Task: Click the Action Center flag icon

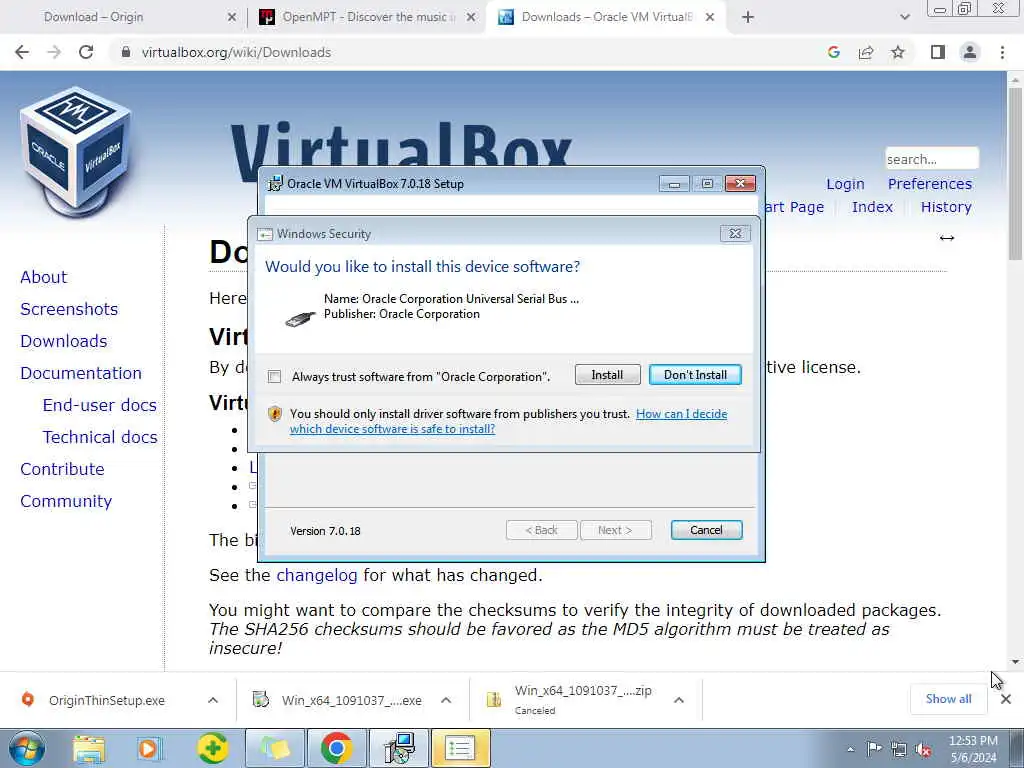Action: (874, 749)
